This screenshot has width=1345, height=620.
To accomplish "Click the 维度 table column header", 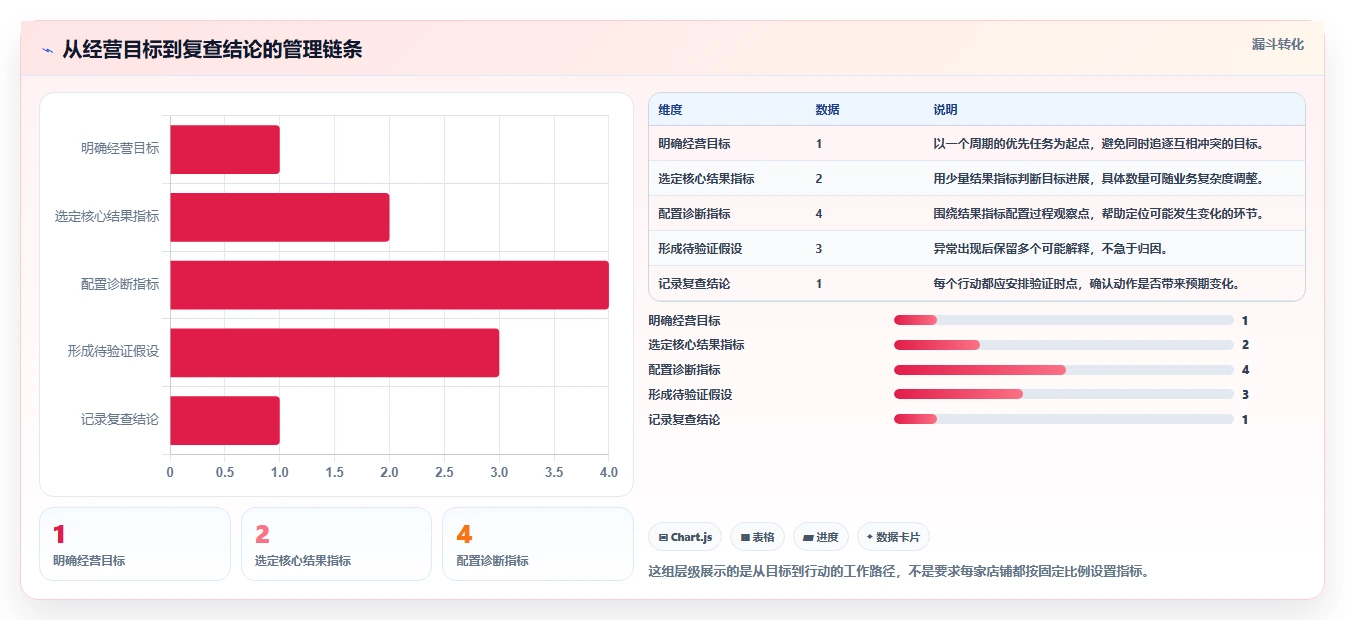I will [x=671, y=109].
